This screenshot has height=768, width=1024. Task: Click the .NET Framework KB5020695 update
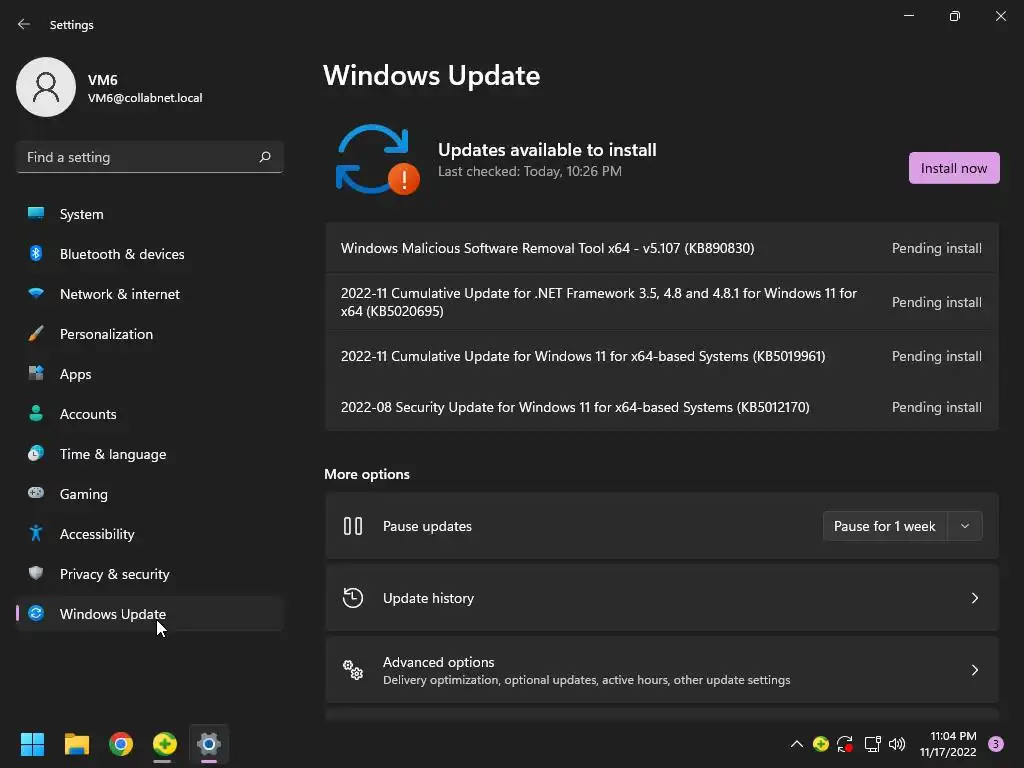[x=662, y=302]
